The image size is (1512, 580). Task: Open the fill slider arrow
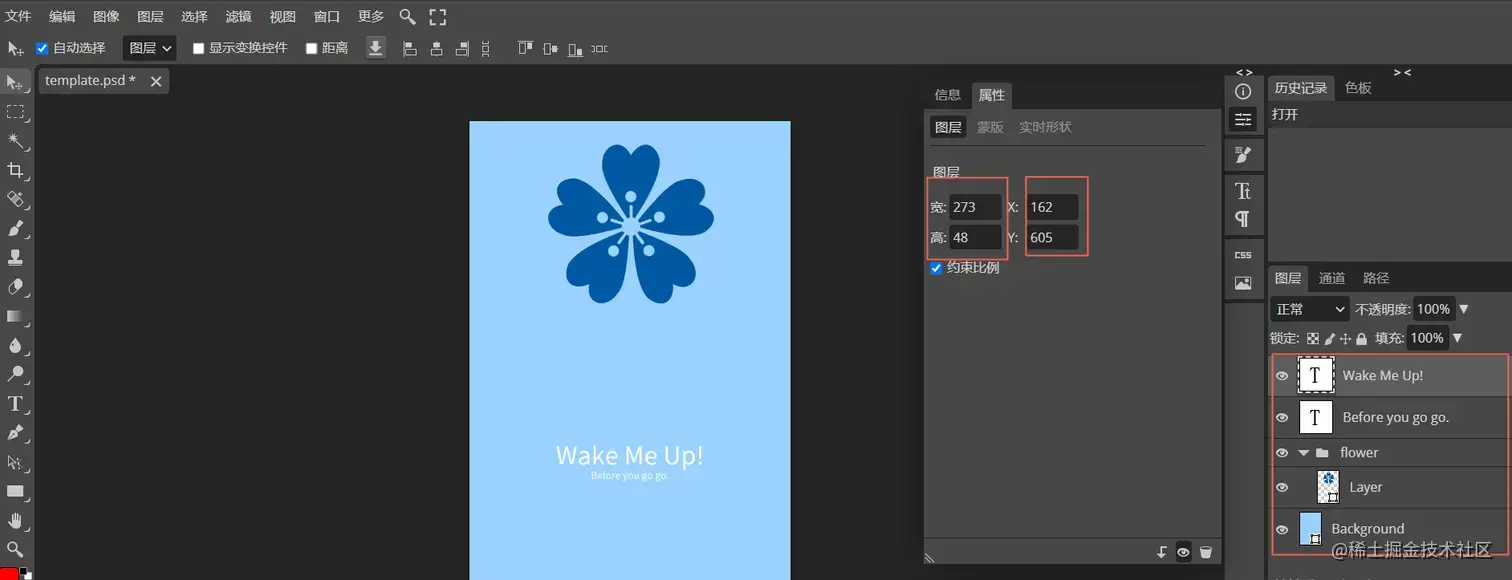(1456, 338)
